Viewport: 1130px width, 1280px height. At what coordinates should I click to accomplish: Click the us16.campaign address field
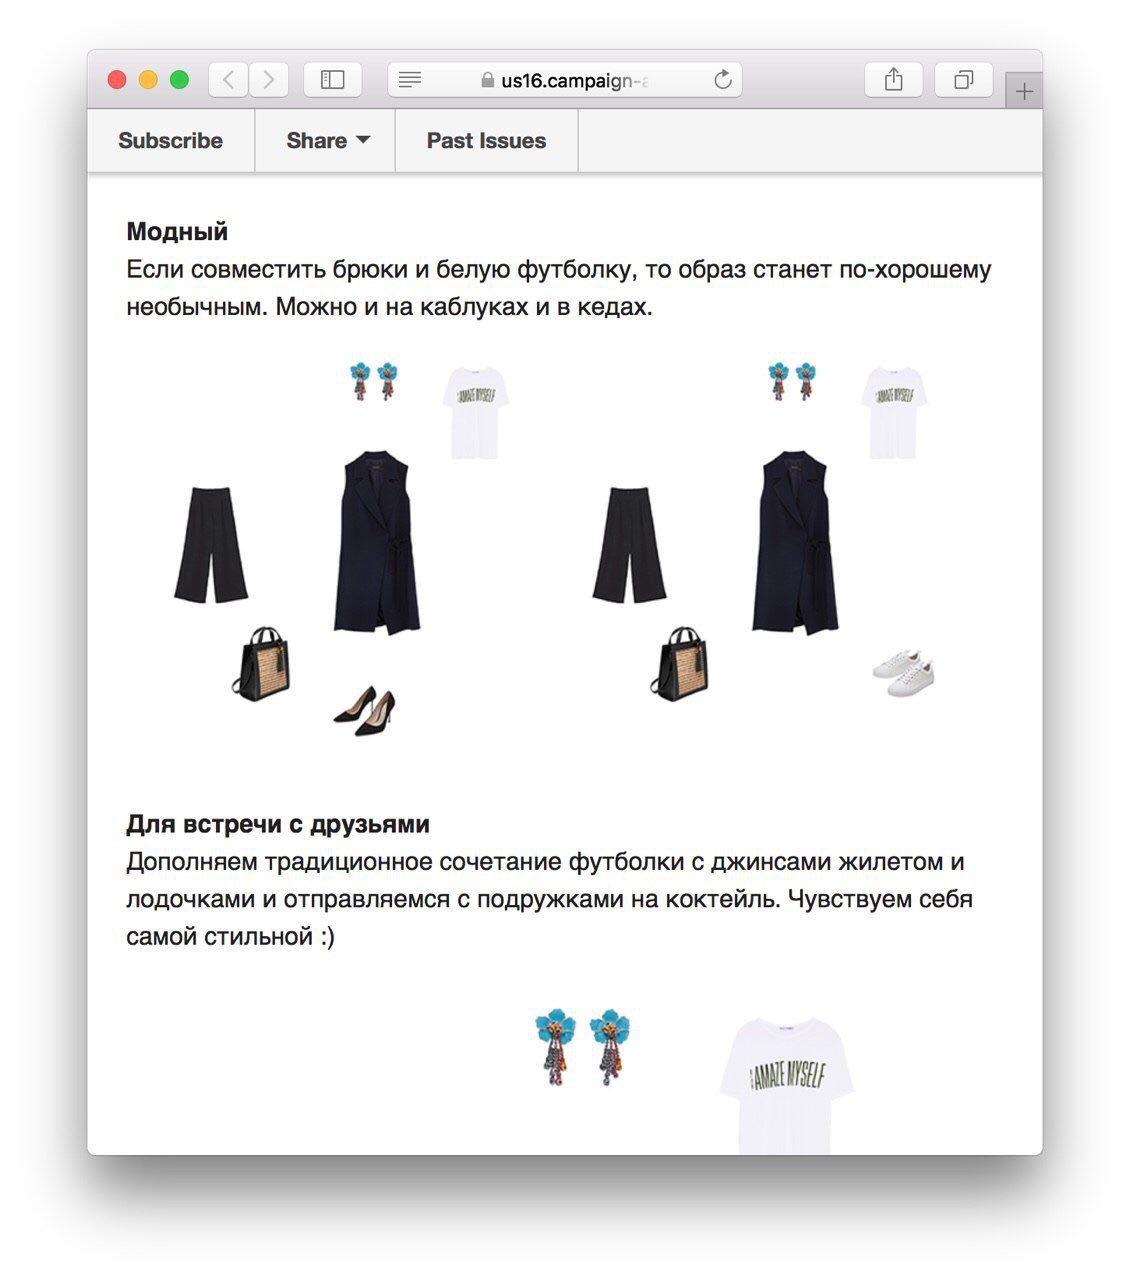565,80
